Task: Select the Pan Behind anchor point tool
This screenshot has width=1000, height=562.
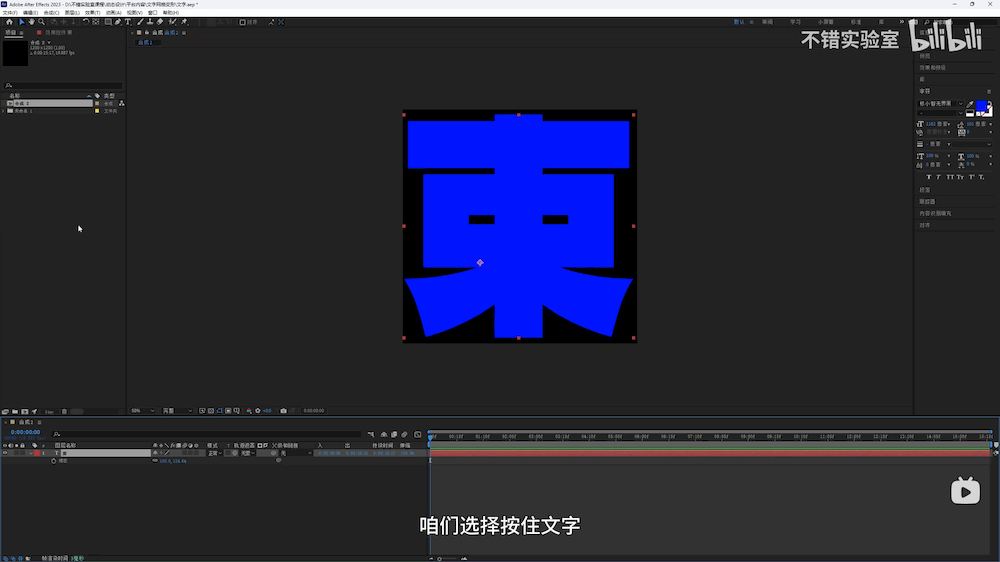Action: click(x=96, y=22)
